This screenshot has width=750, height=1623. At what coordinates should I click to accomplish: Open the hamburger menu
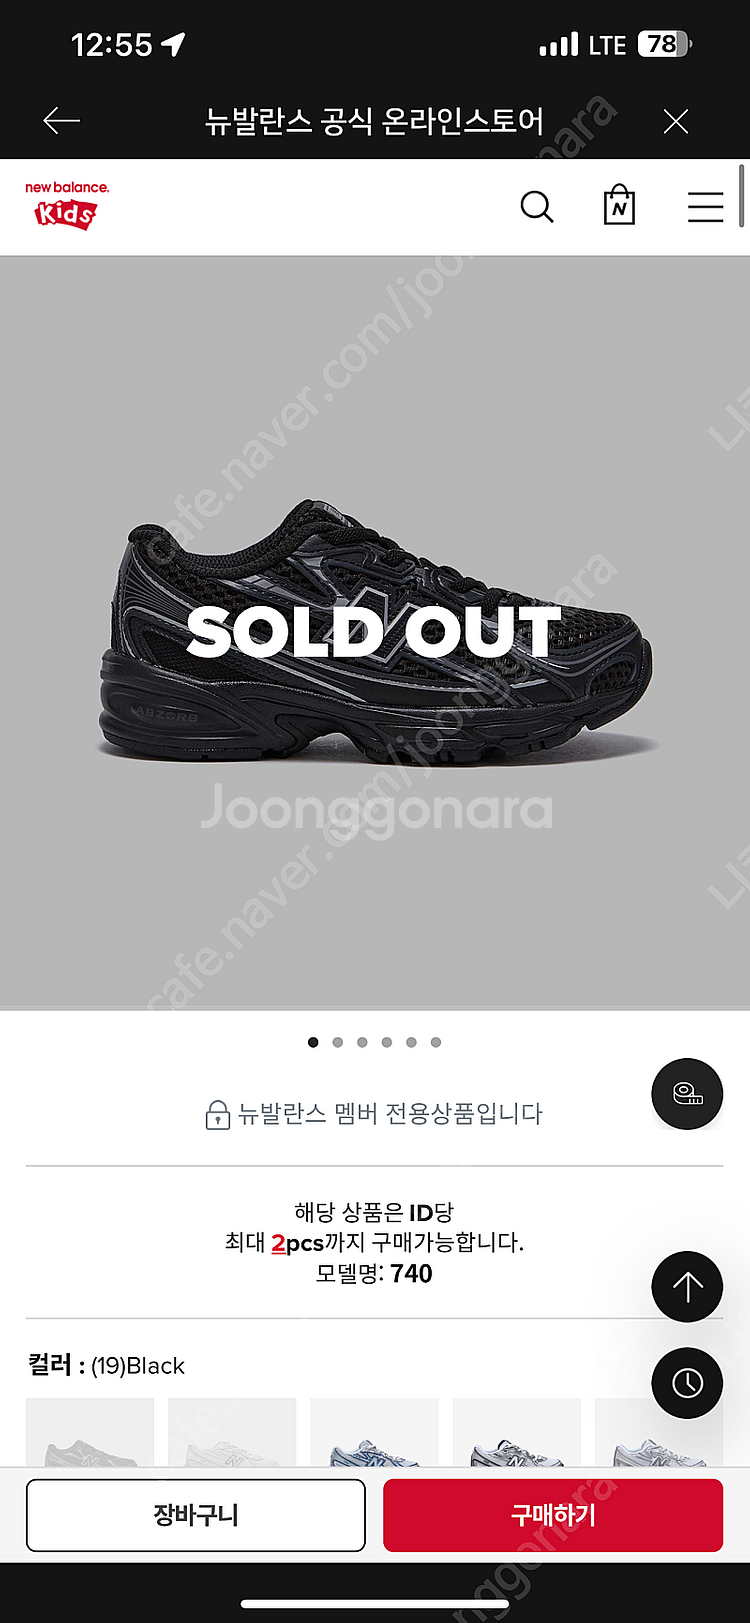point(705,207)
